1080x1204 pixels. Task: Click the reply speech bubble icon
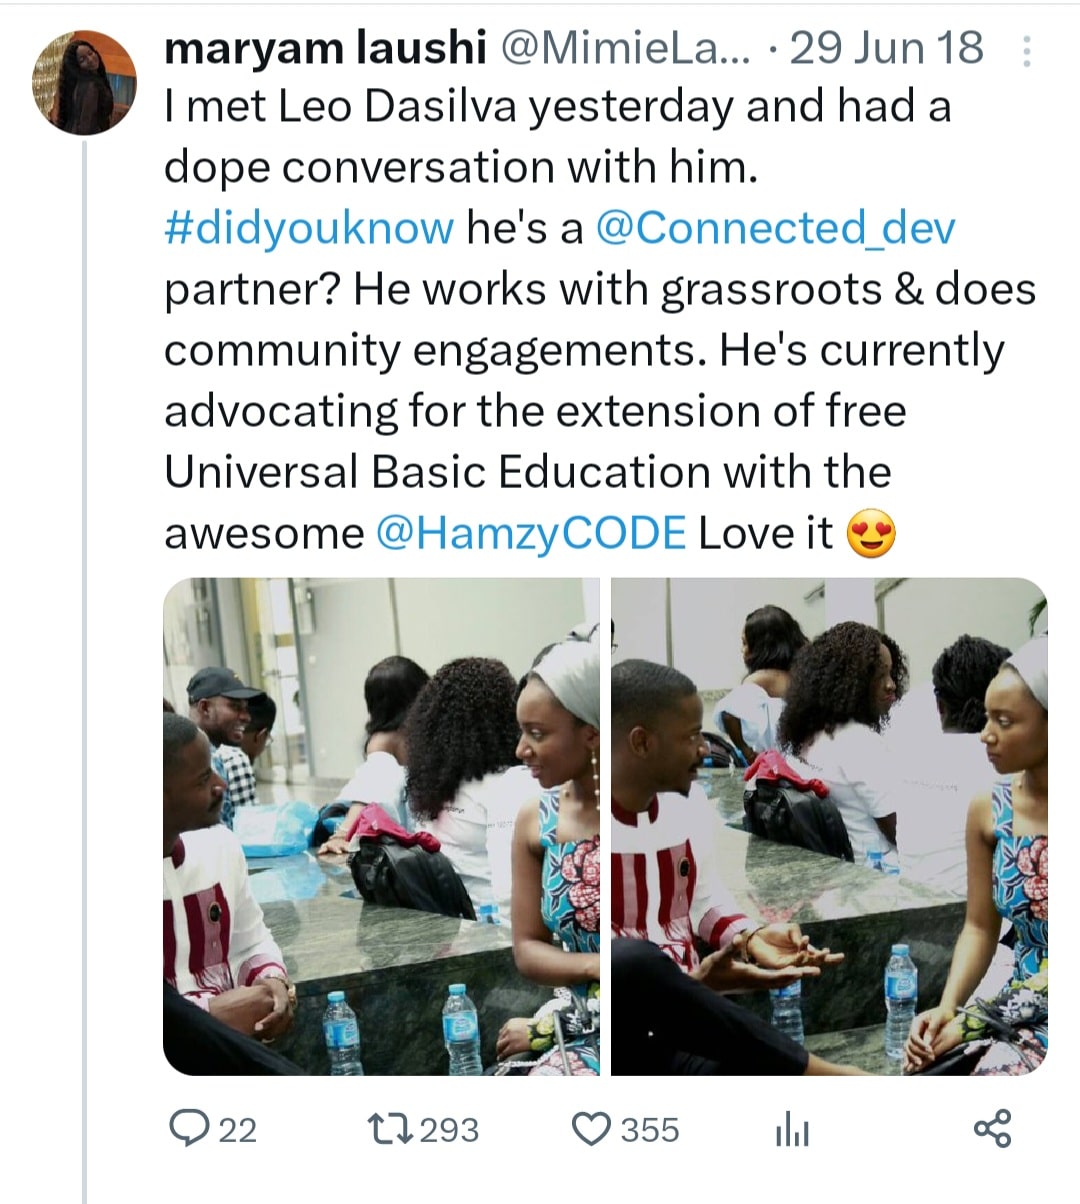187,1129
